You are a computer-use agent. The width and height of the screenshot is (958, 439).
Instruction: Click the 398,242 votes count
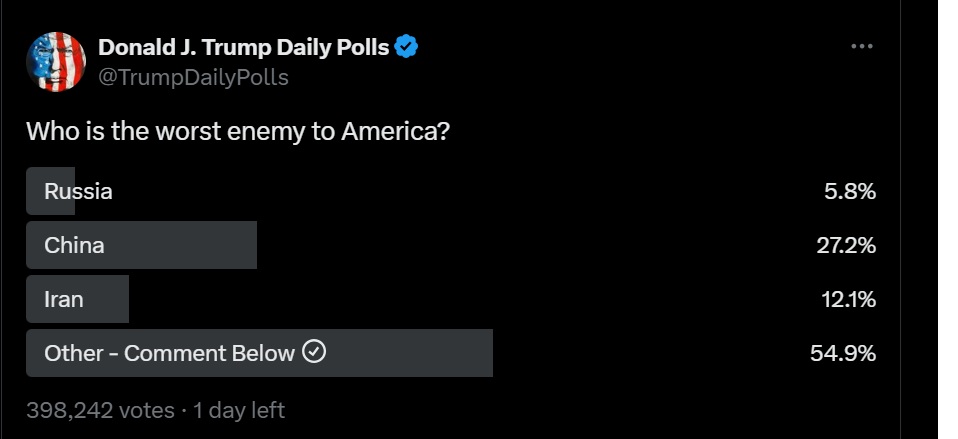tap(100, 410)
